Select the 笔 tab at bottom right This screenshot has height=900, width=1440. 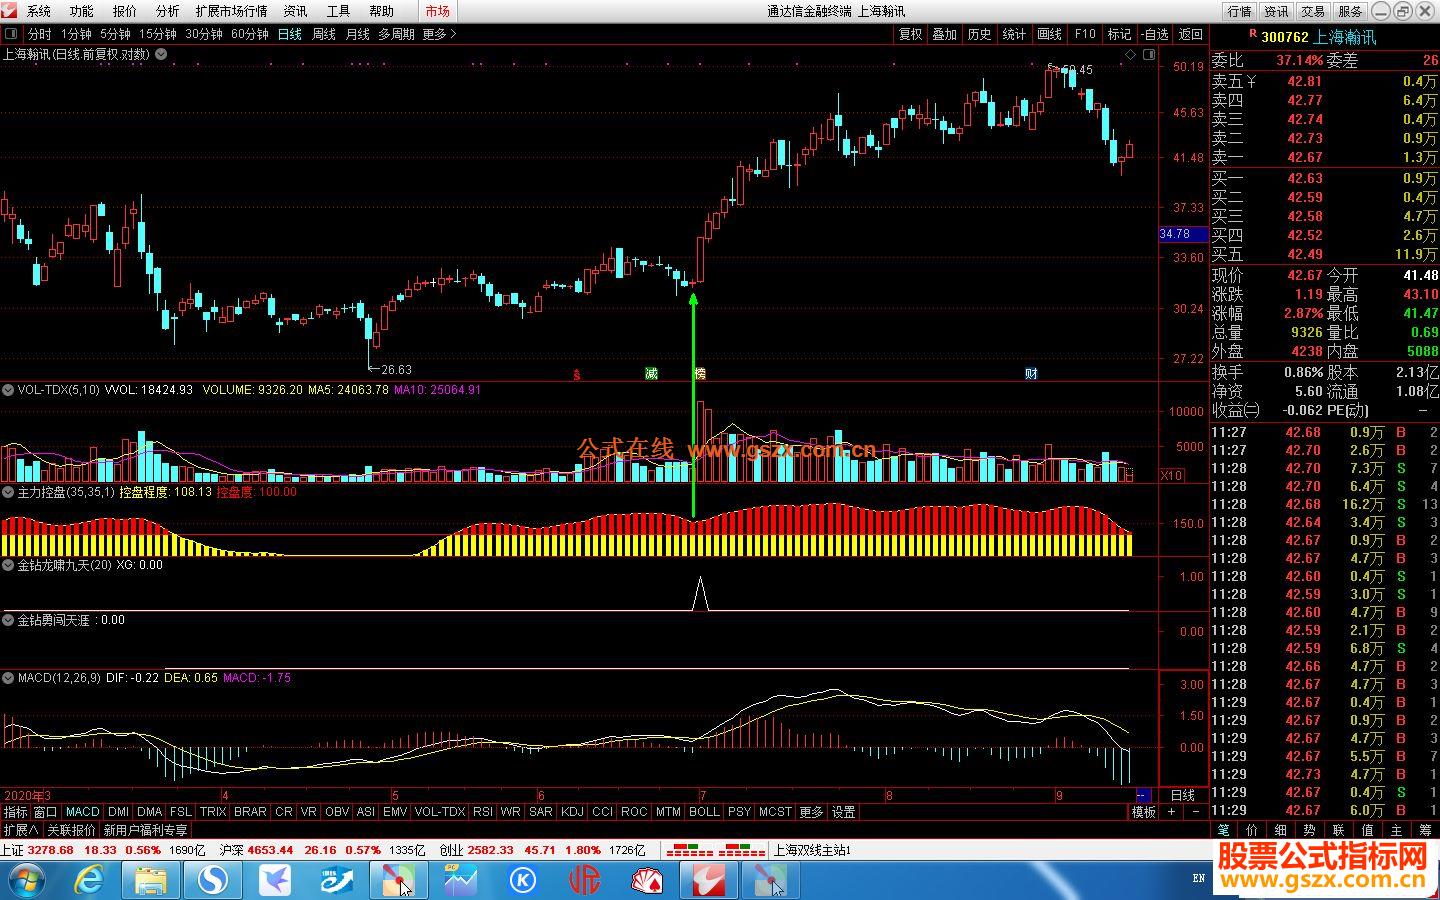1223,830
